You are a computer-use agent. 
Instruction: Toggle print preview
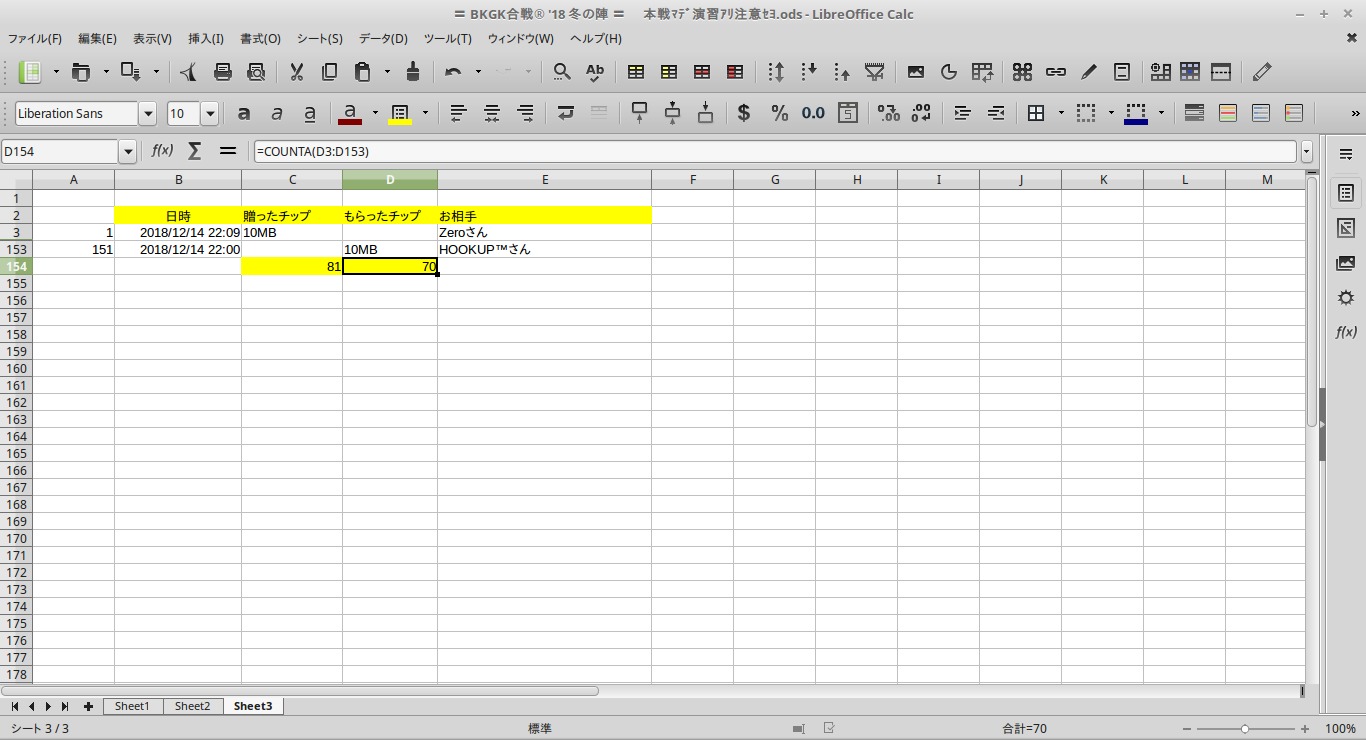[x=256, y=72]
